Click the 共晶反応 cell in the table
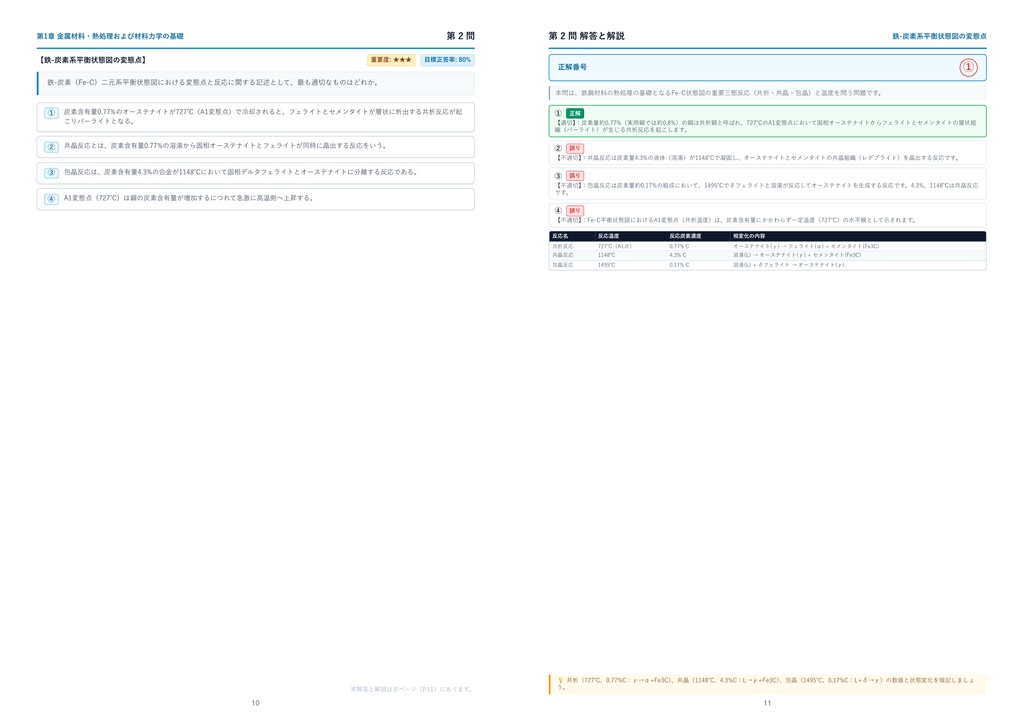The height and width of the screenshot is (724, 1024). [x=563, y=255]
